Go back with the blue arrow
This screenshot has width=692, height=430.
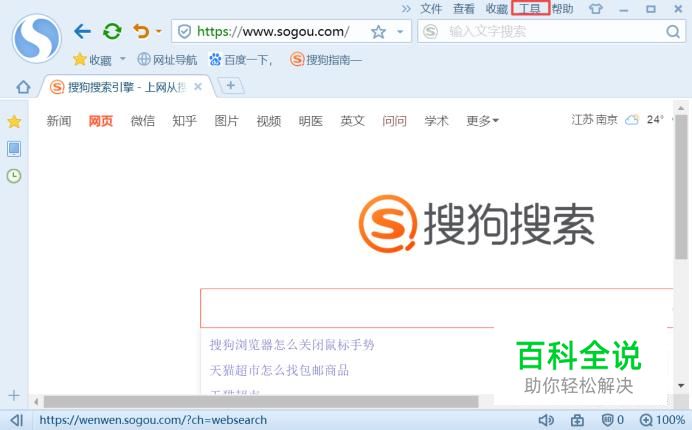pyautogui.click(x=83, y=31)
